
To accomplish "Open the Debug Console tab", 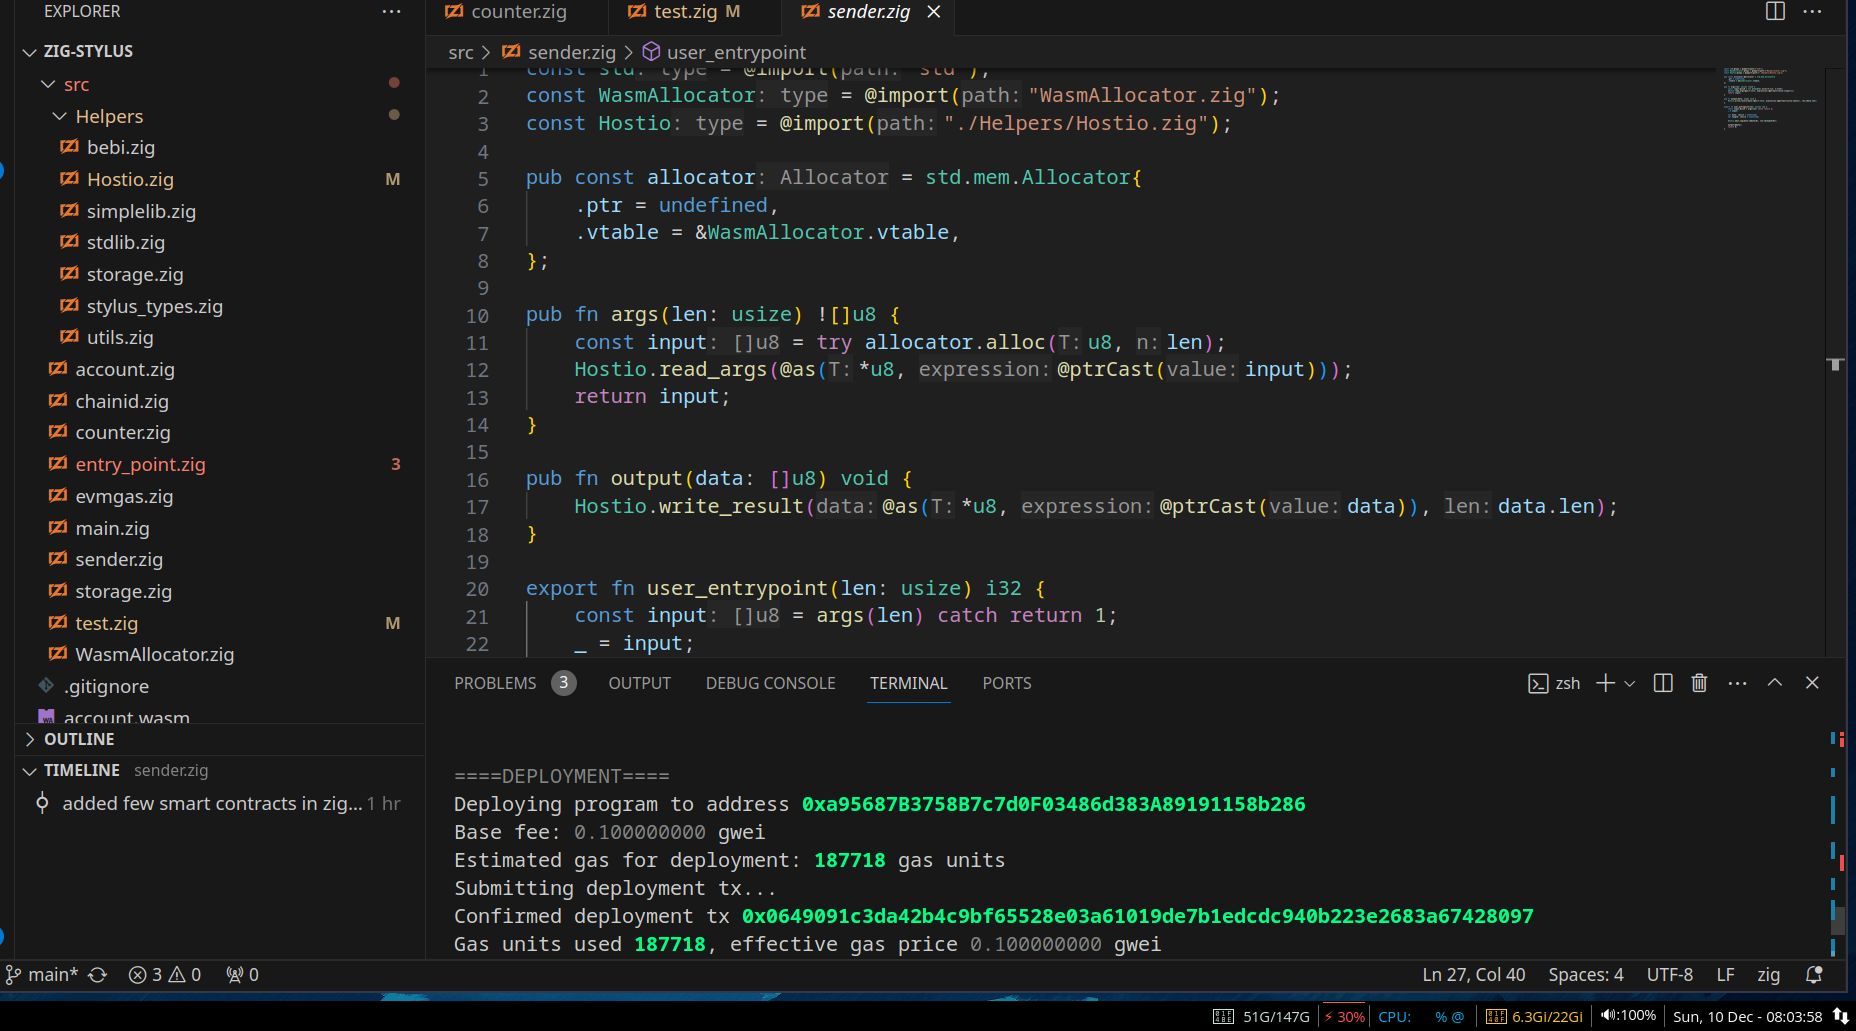I will [770, 683].
